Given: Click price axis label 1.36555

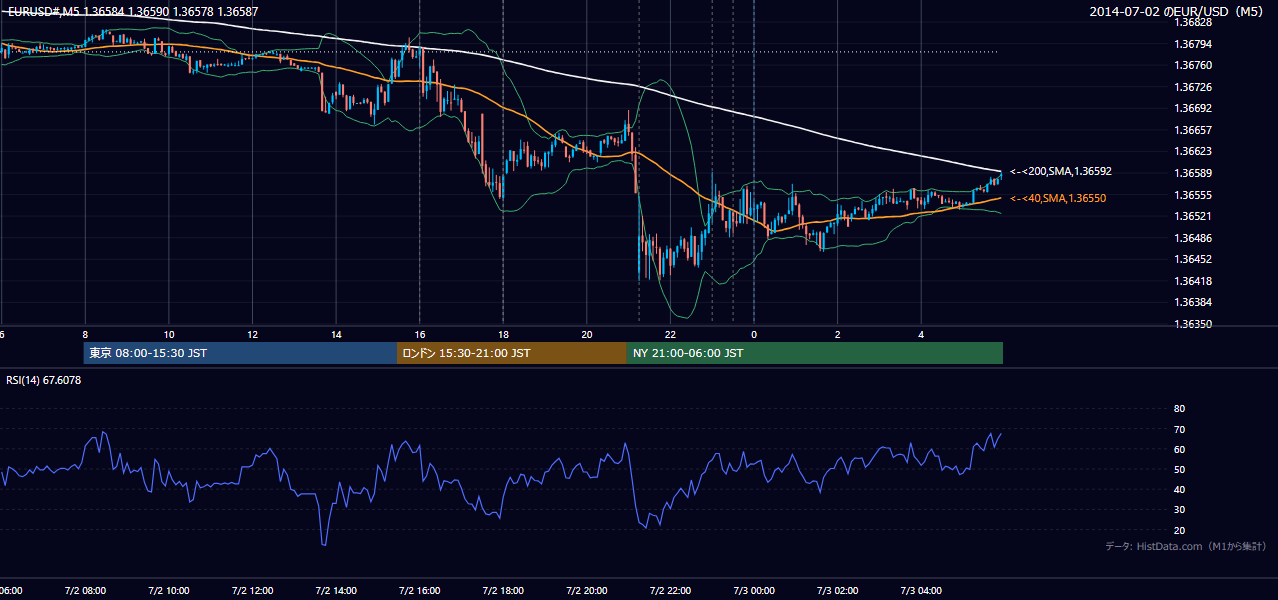Looking at the screenshot, I should (1194, 195).
